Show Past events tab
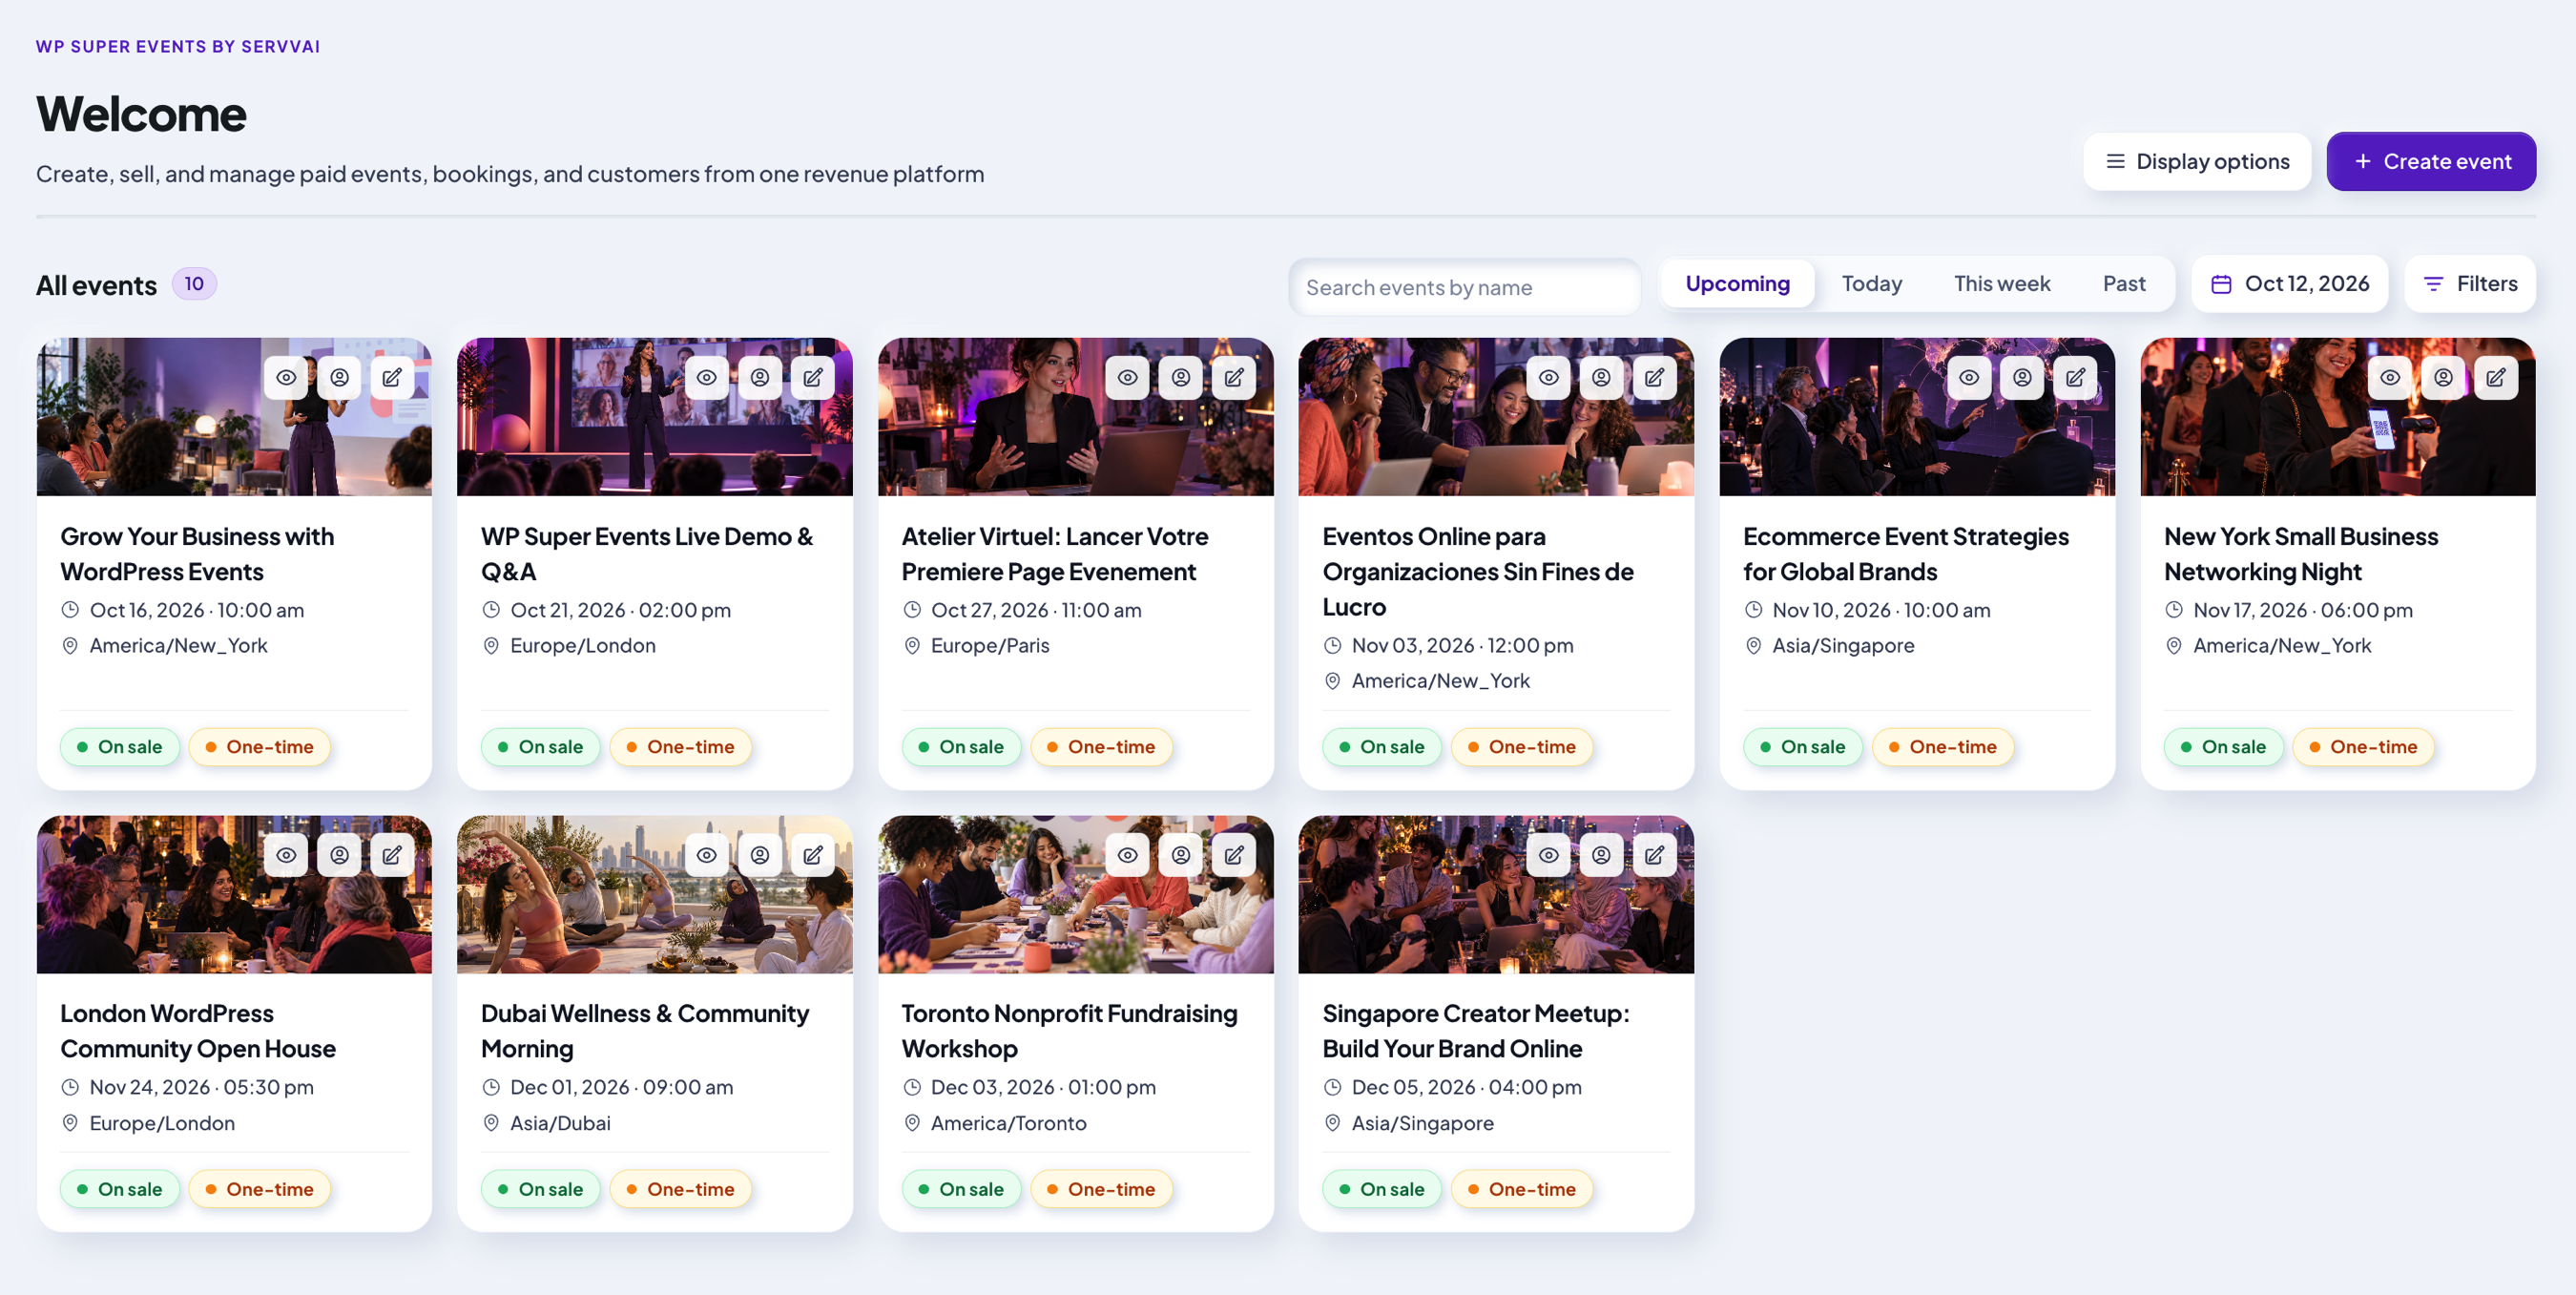 click(x=2124, y=284)
